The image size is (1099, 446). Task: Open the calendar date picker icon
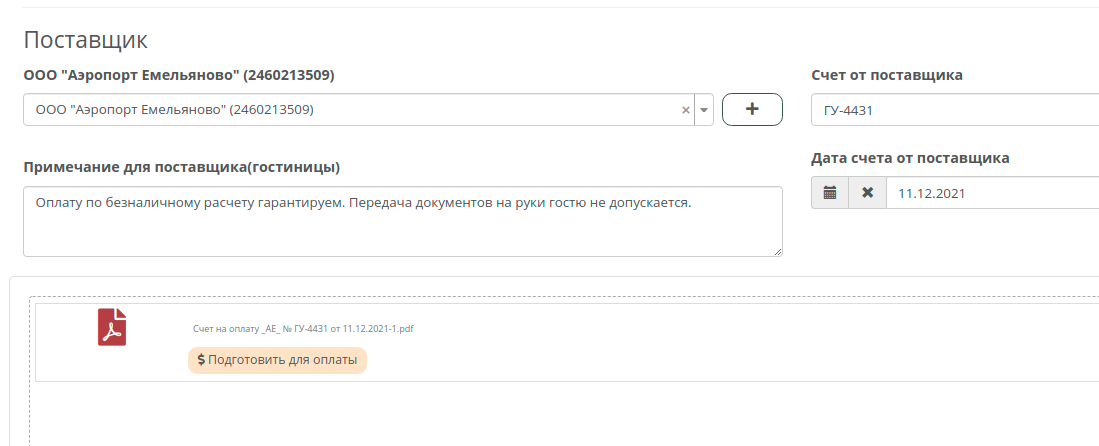[x=829, y=193]
